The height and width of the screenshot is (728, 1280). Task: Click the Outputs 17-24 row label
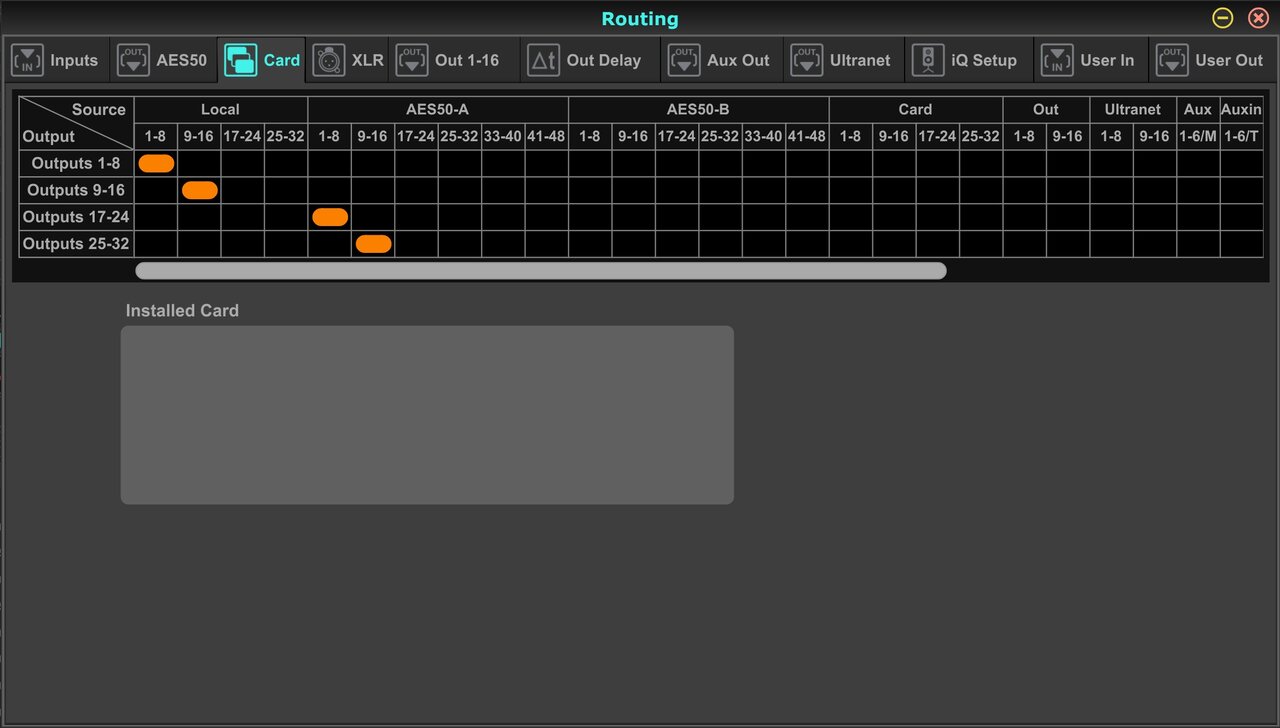[76, 217]
